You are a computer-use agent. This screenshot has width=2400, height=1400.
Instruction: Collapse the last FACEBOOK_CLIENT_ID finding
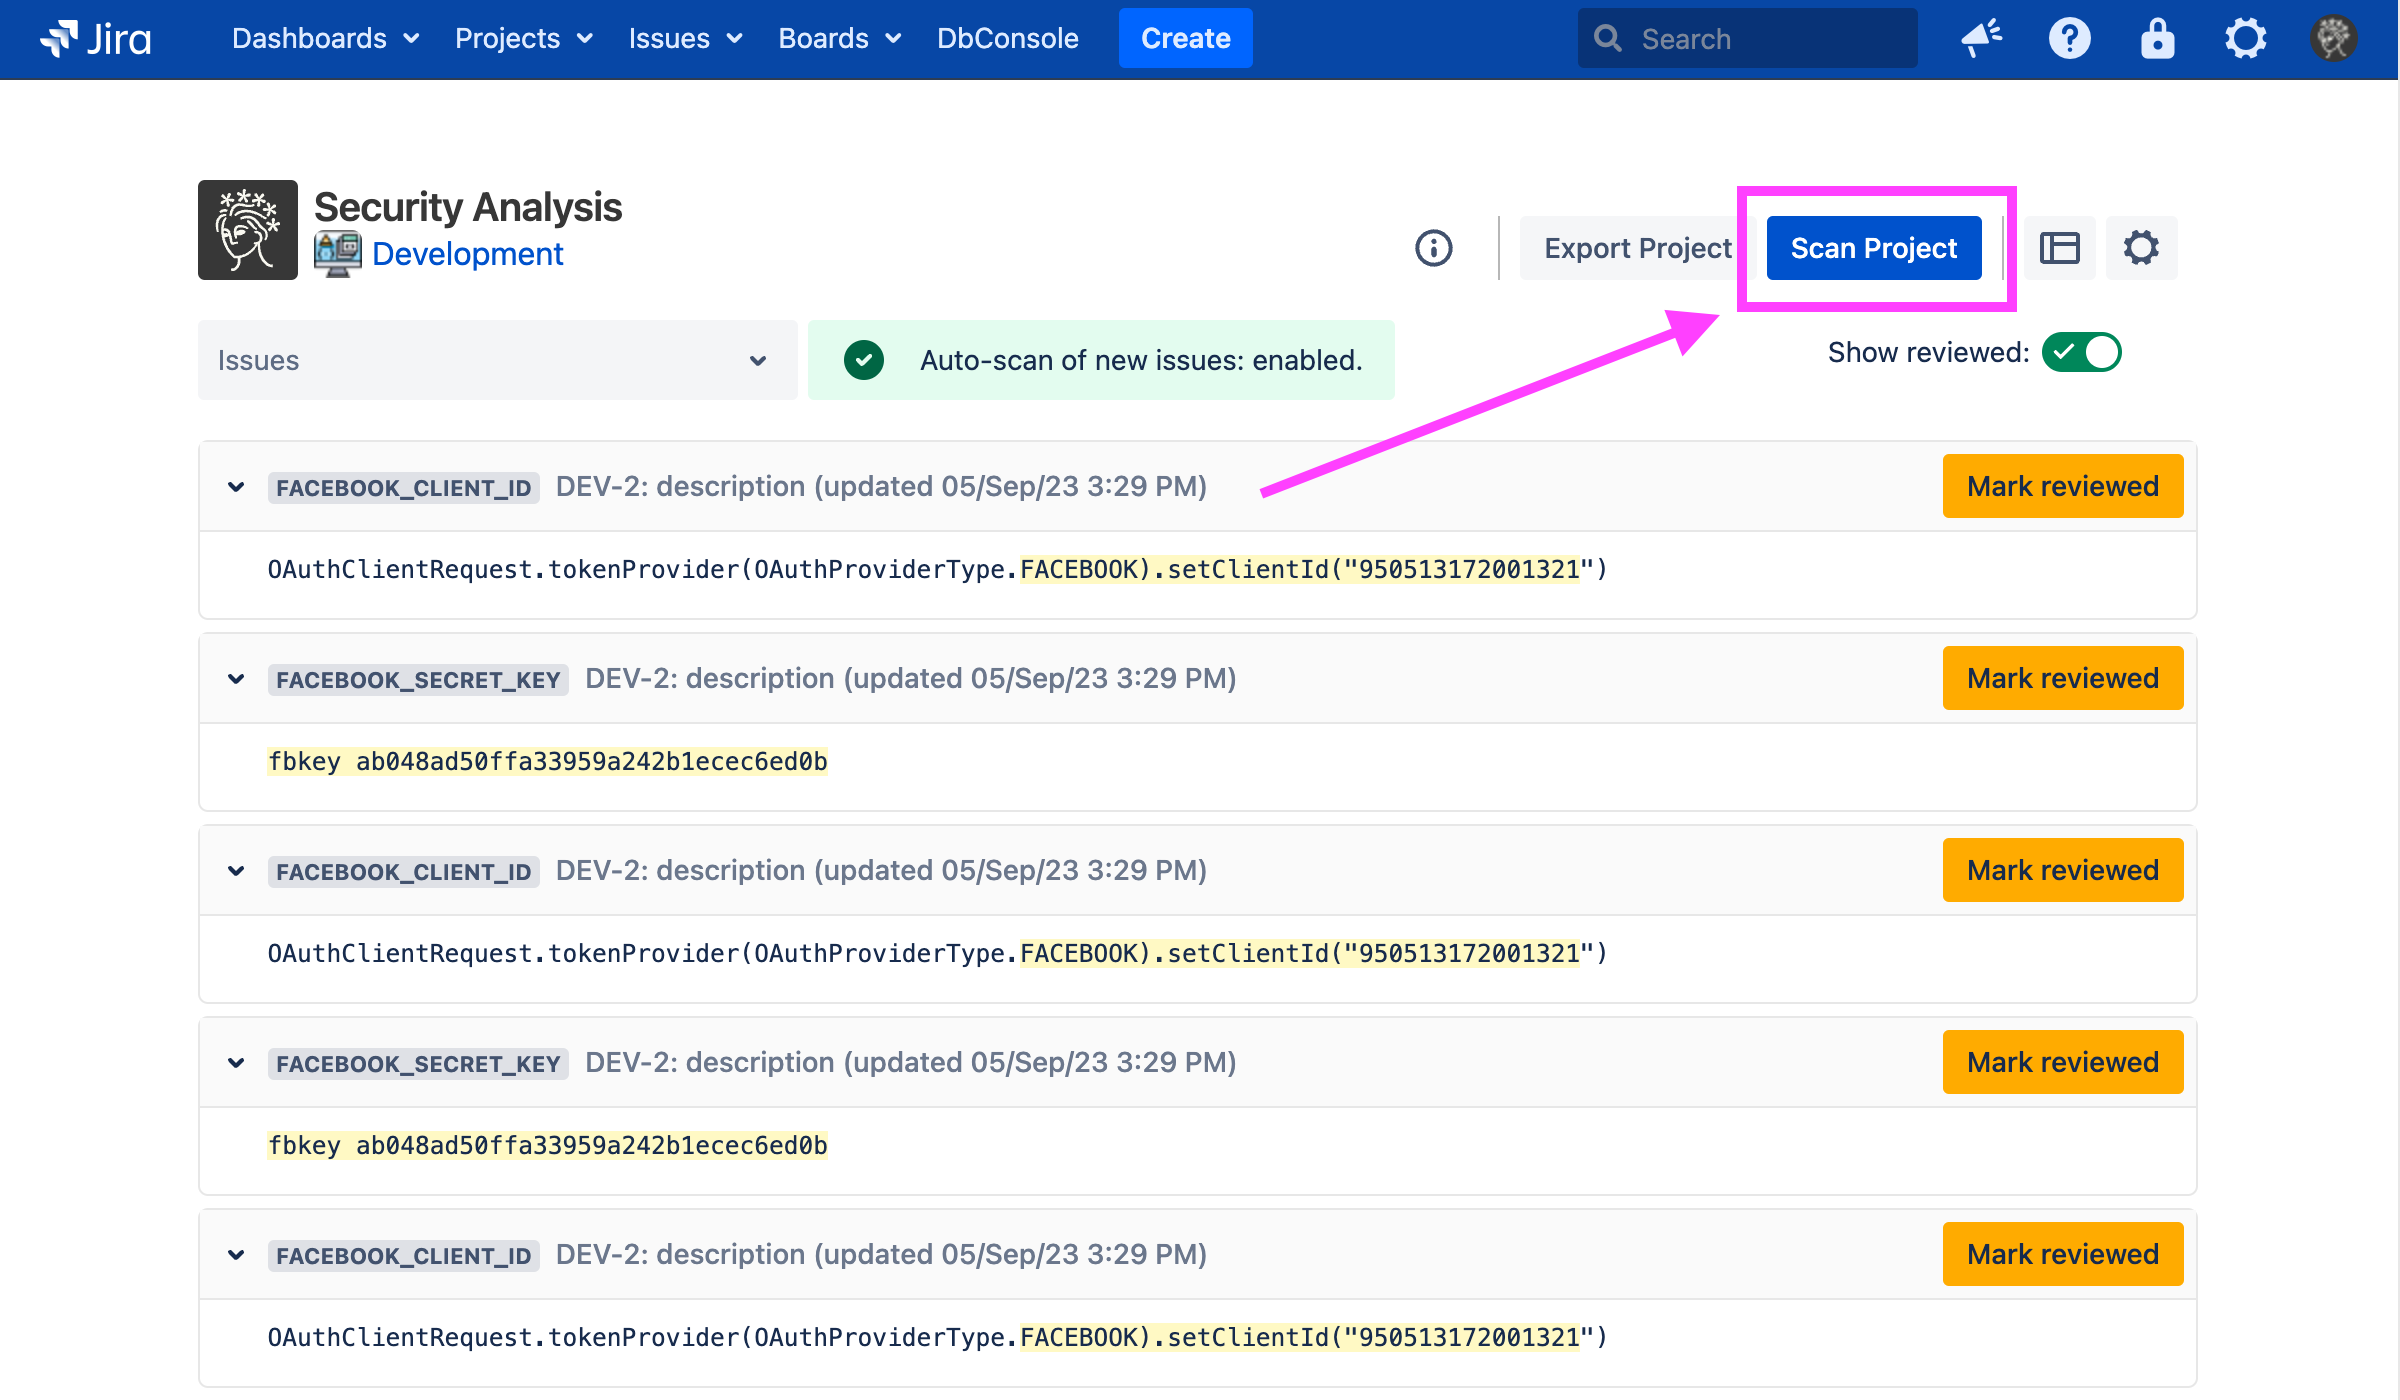[x=236, y=1255]
